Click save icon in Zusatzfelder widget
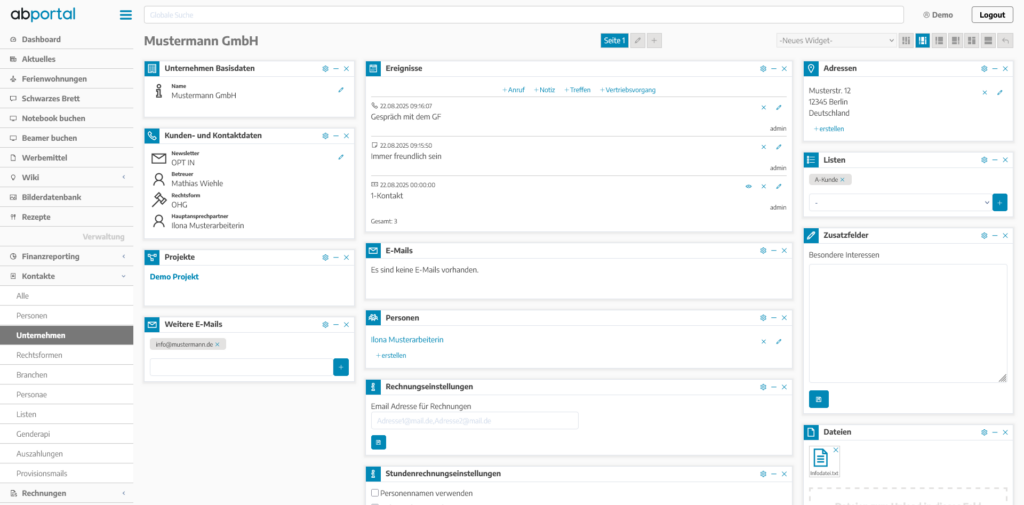The image size is (1024, 505). click(818, 399)
